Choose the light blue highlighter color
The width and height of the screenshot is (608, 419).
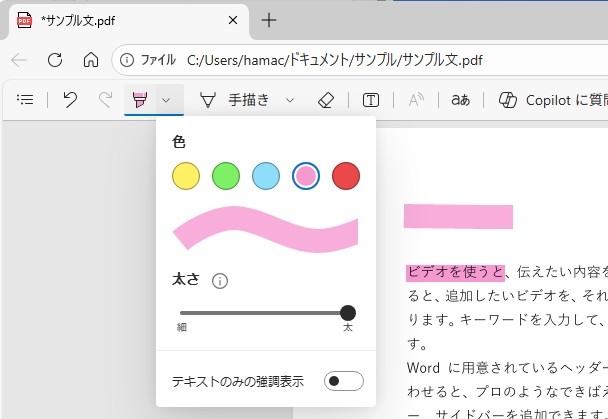[x=266, y=176]
